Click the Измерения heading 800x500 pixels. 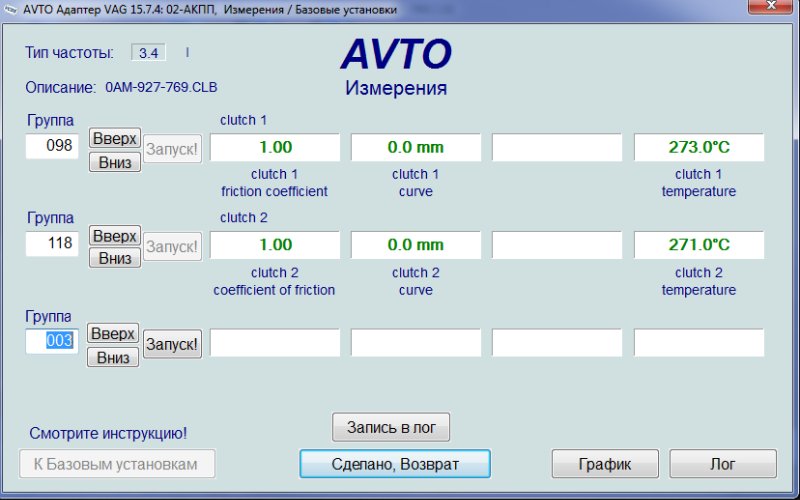(396, 88)
